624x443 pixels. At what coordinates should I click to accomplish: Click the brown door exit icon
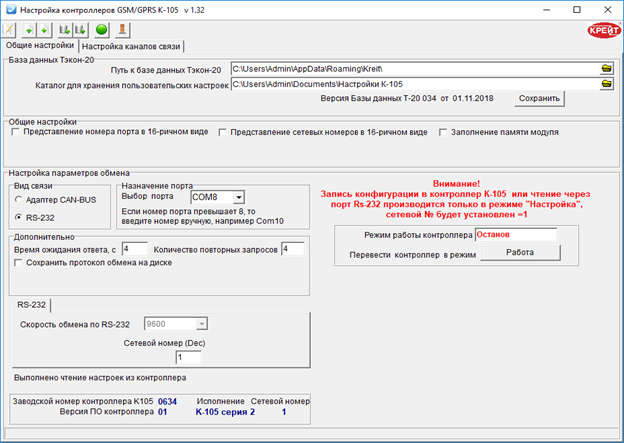(123, 30)
